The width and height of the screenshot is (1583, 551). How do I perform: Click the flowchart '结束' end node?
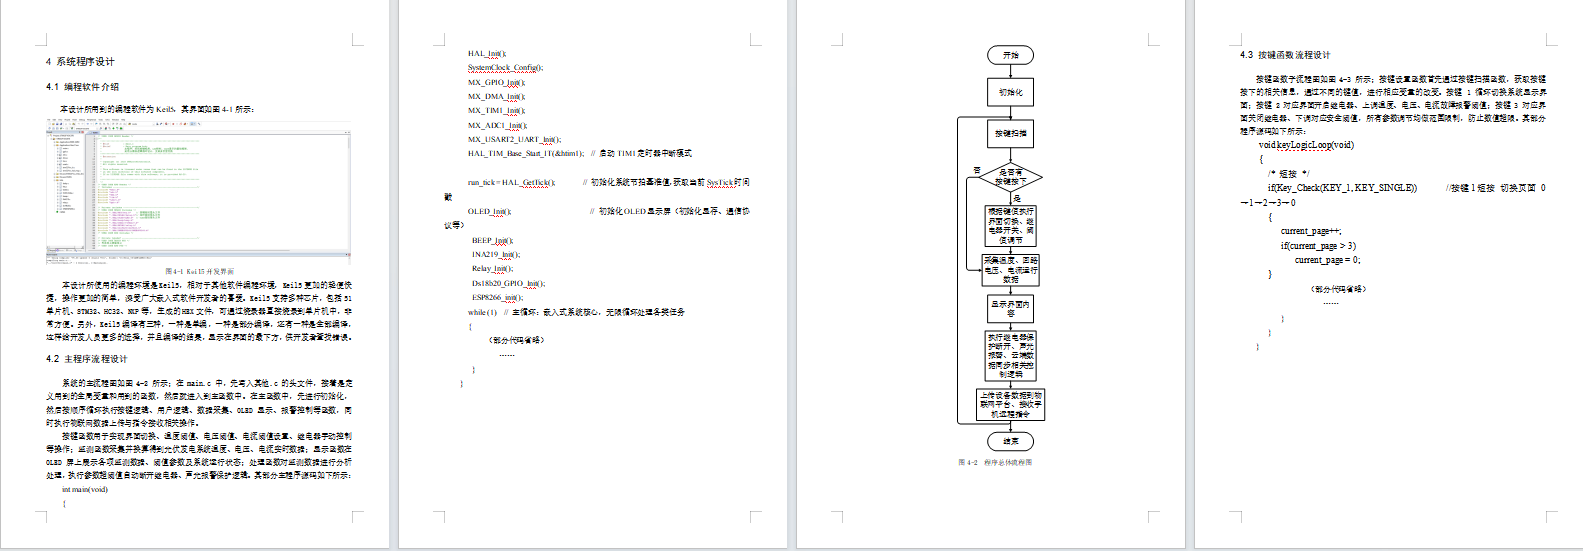(1010, 441)
